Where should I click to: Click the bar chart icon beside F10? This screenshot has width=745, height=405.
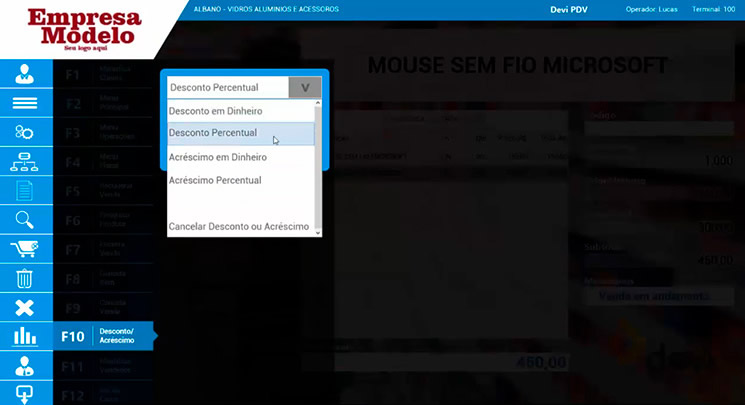(25, 337)
